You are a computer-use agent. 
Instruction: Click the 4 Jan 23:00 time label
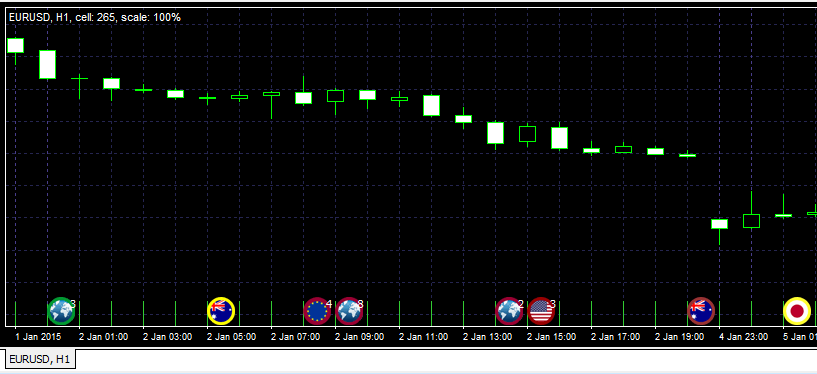click(x=744, y=337)
